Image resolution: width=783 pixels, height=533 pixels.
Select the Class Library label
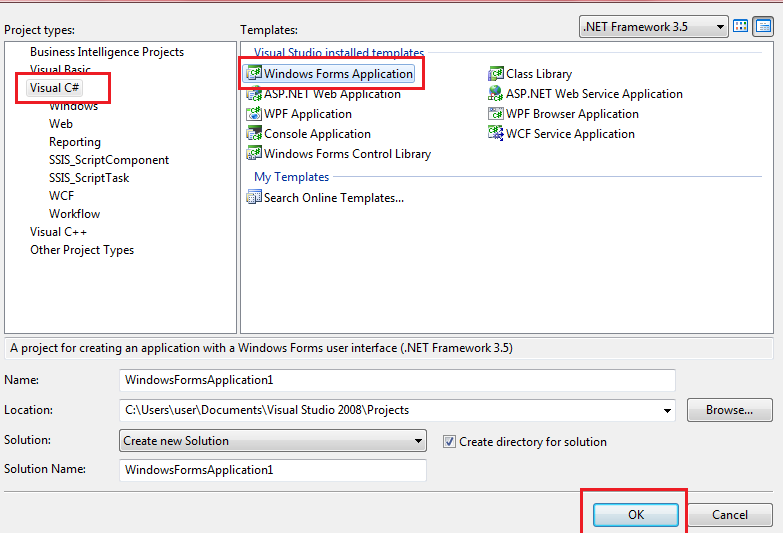(x=539, y=74)
